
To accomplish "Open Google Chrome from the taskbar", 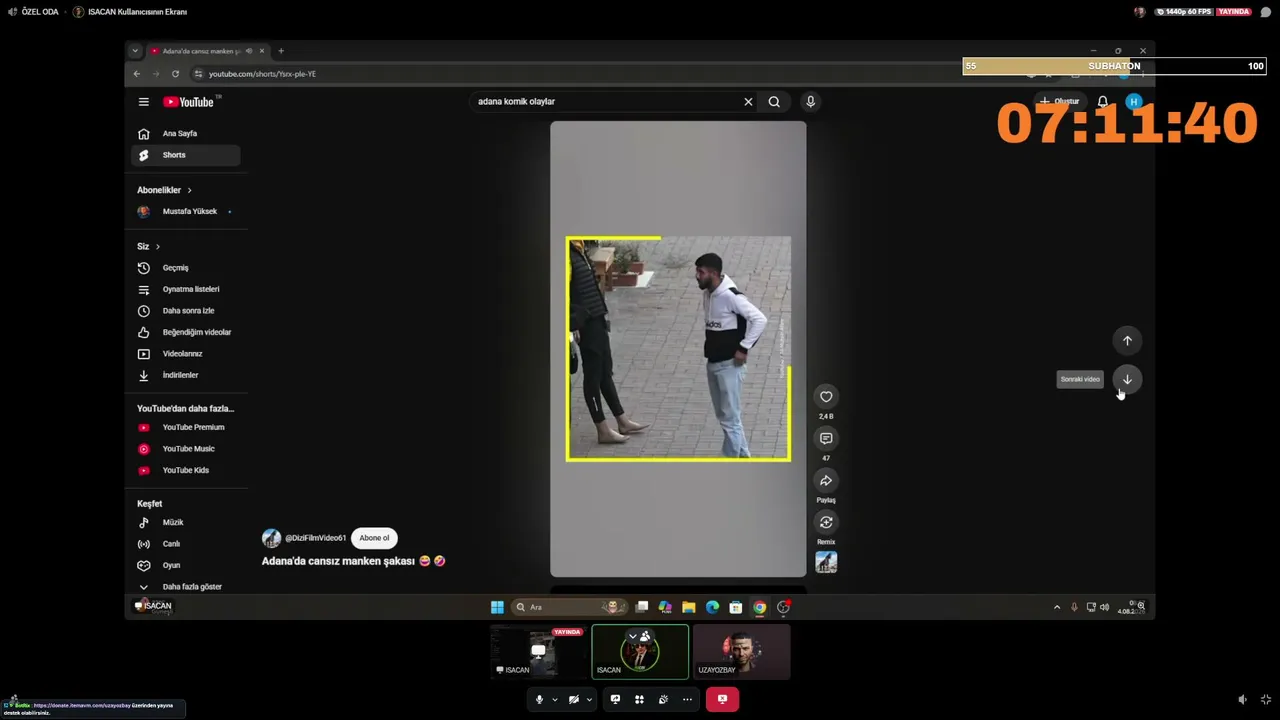I will pyautogui.click(x=760, y=607).
